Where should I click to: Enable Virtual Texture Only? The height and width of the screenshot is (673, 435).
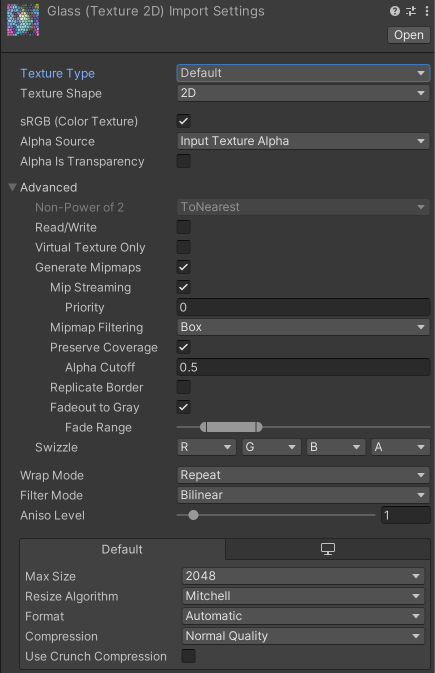[183, 247]
